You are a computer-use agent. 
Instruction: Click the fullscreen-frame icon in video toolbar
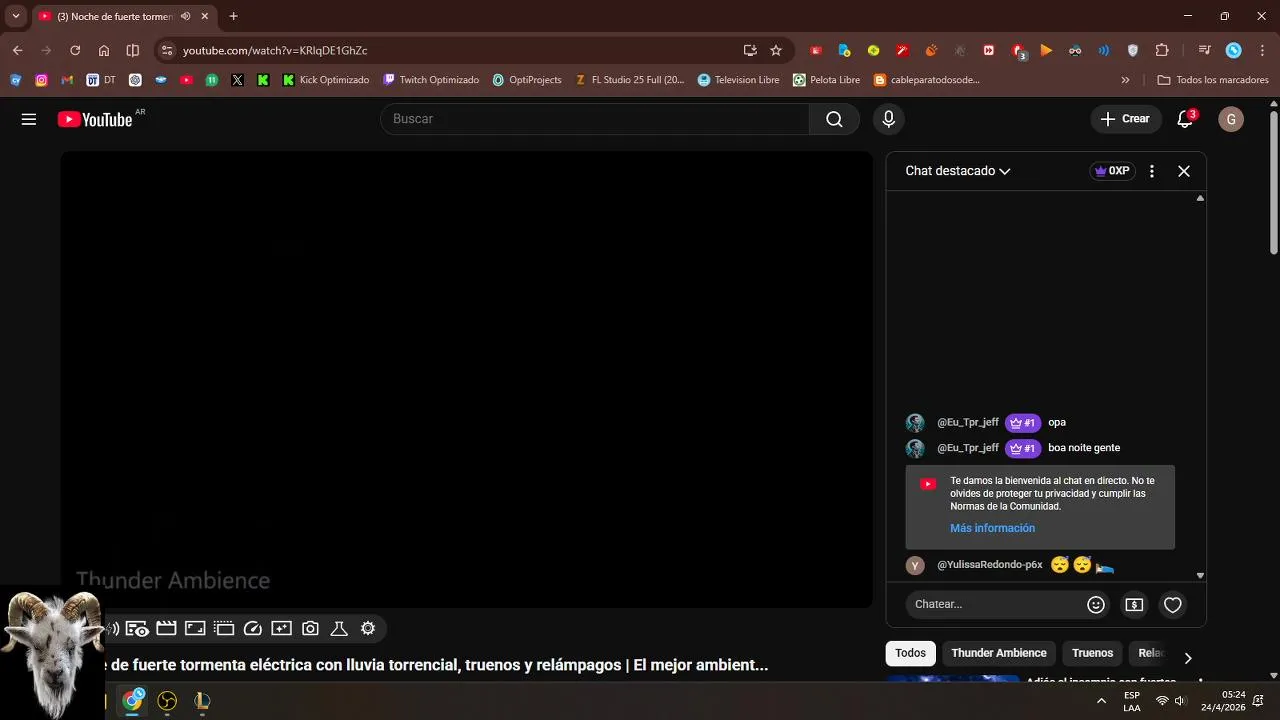click(195, 628)
